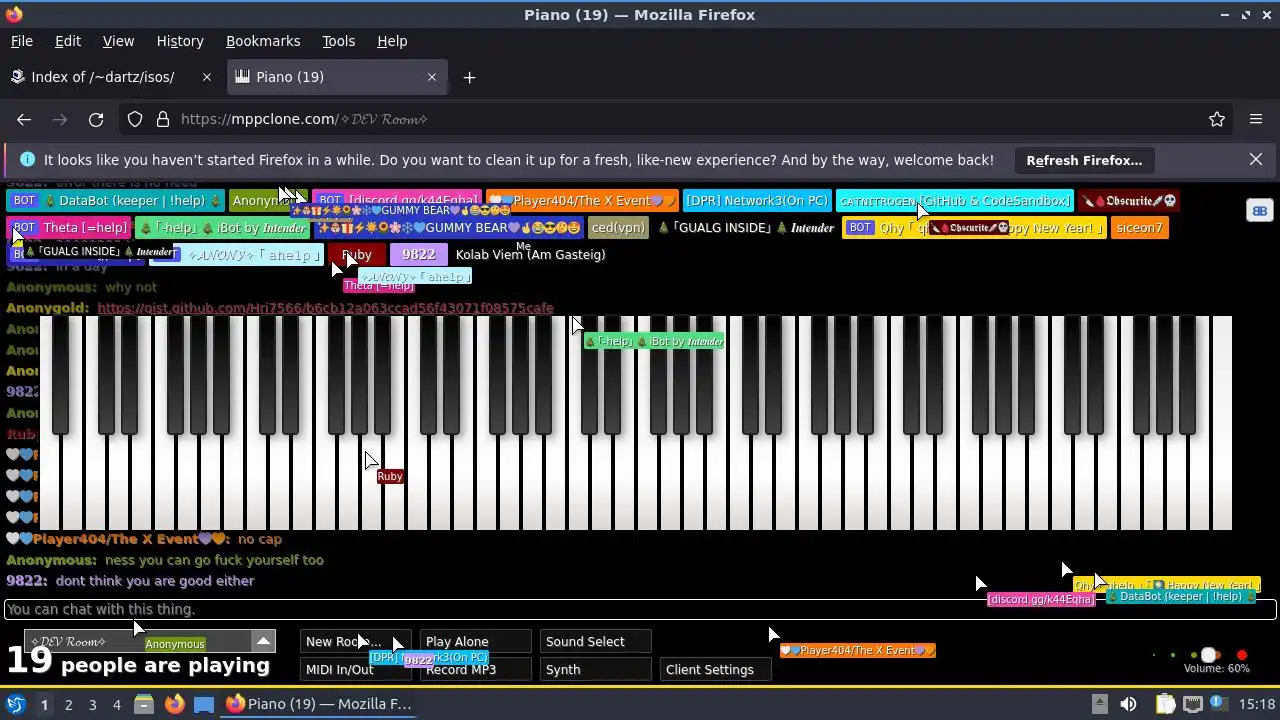Open the system start menu icon
Image resolution: width=1280 pixels, height=720 pixels.
[16, 704]
